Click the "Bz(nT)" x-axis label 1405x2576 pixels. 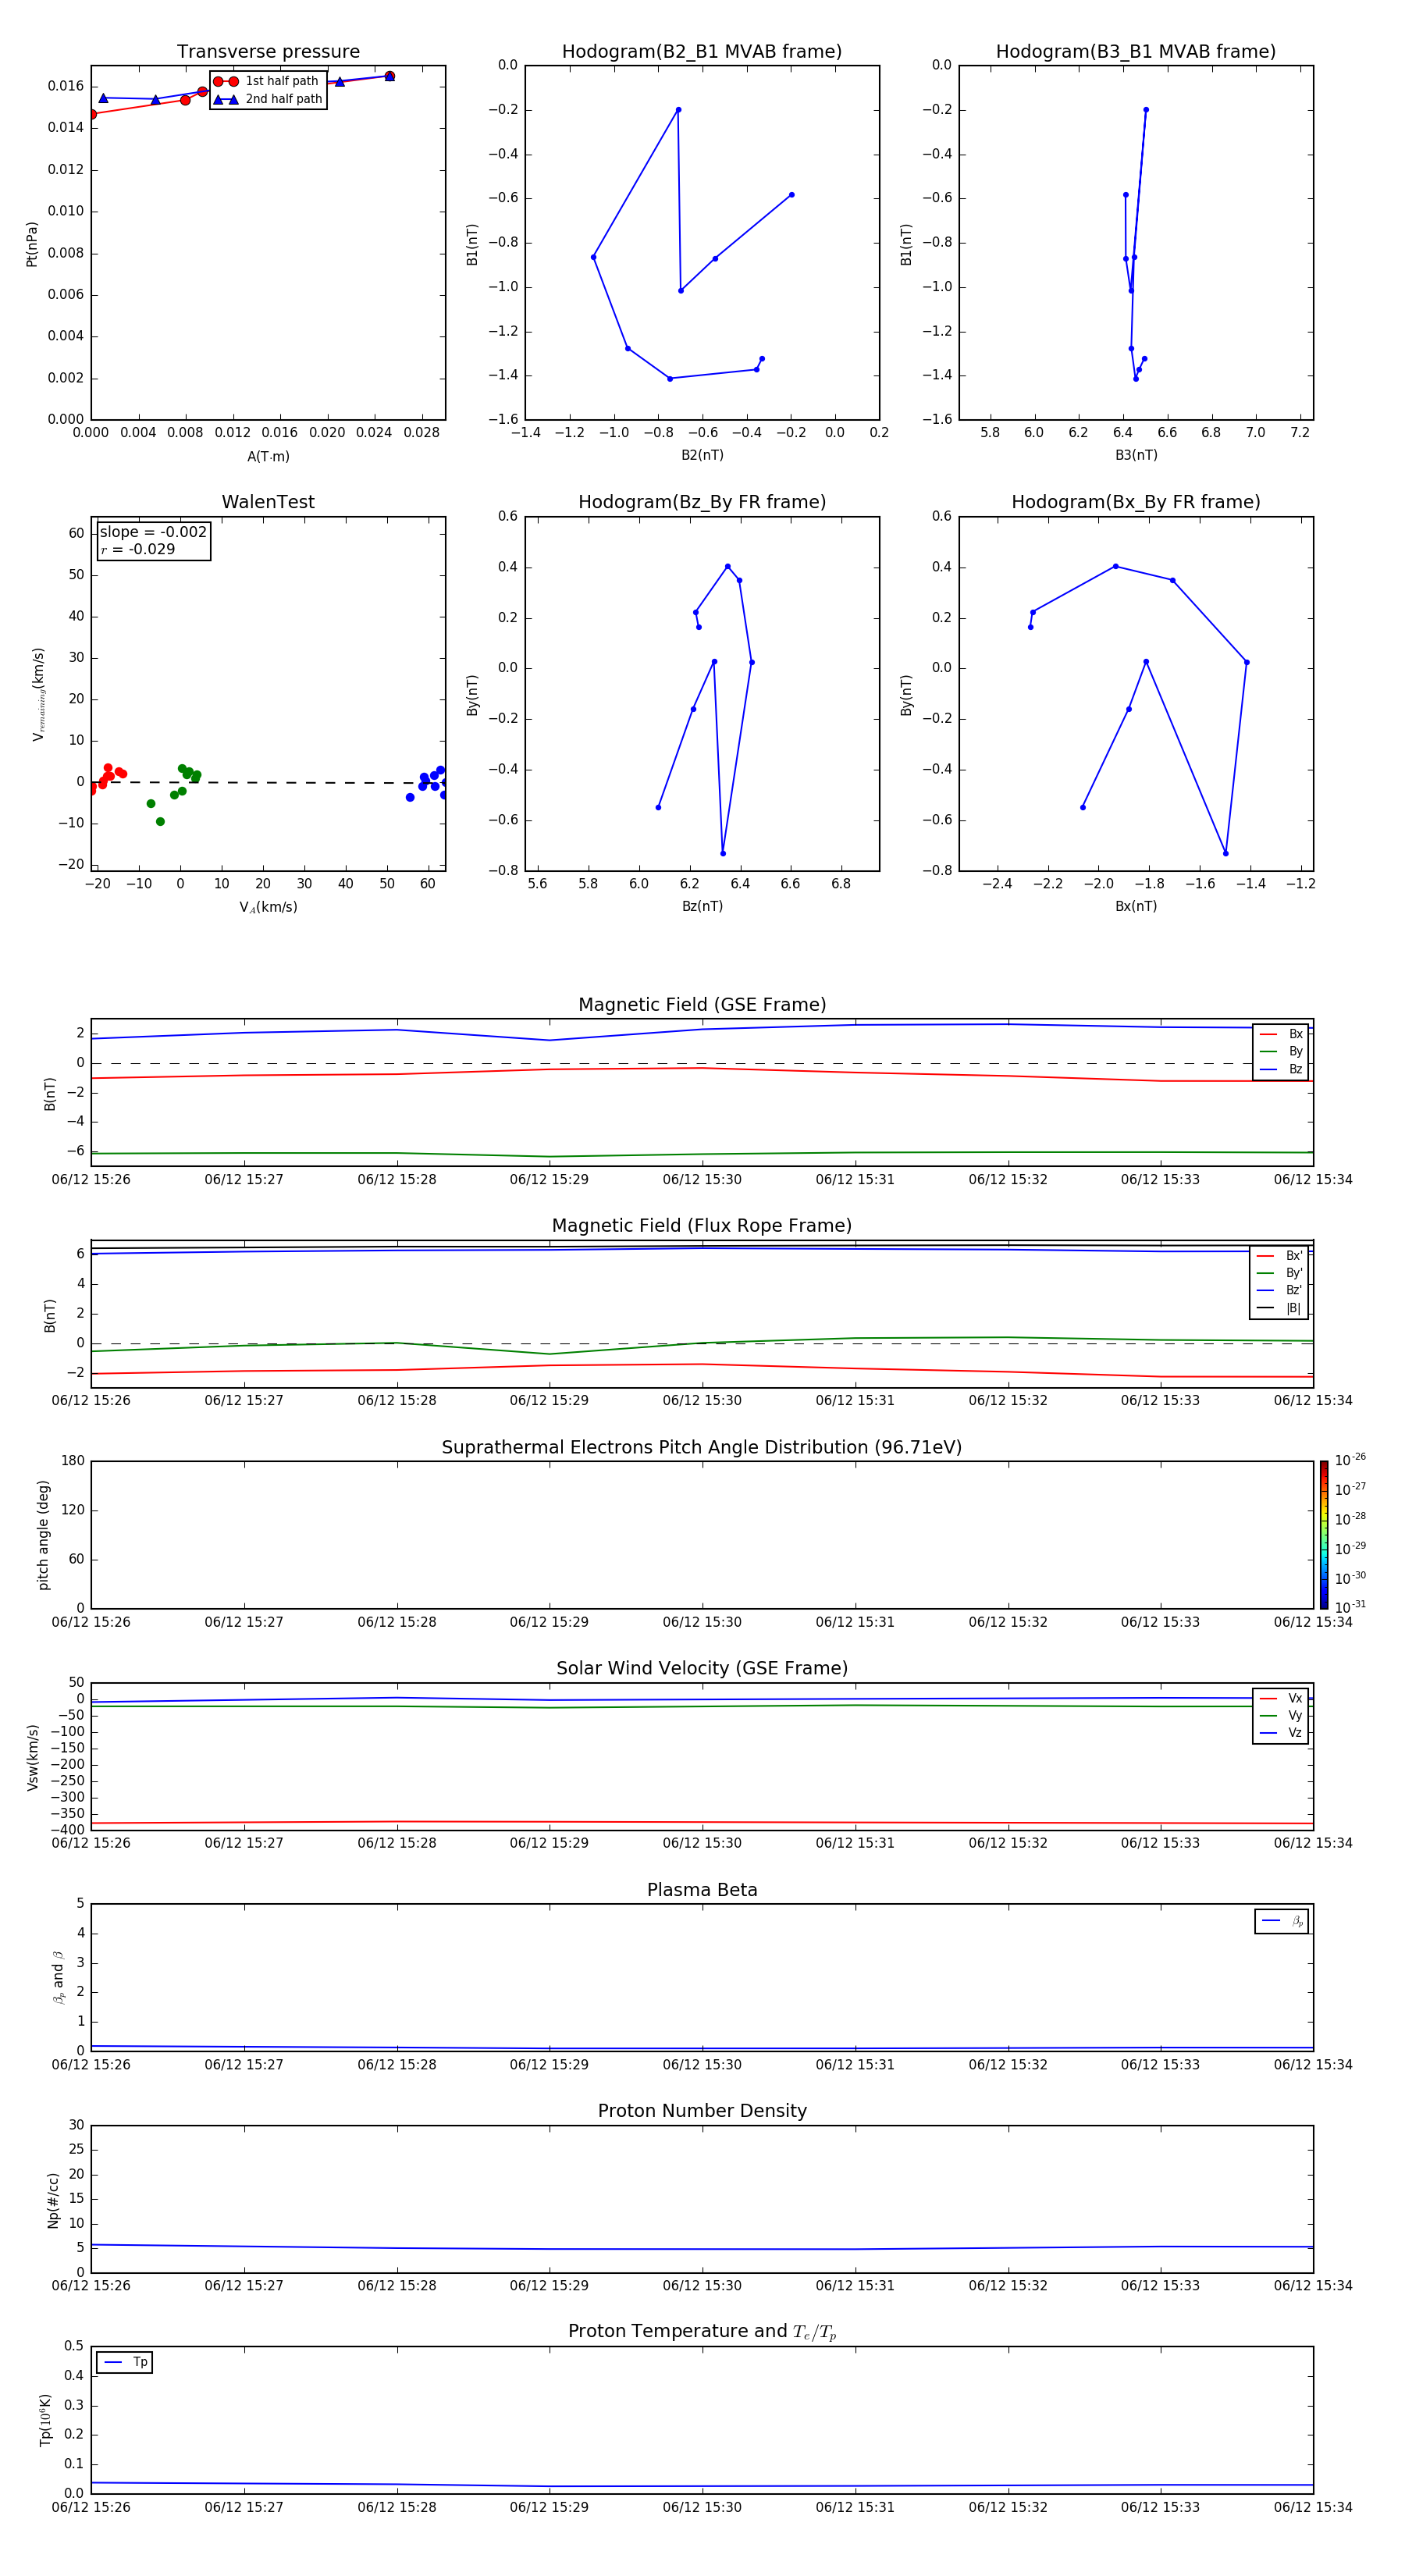pyautogui.click(x=702, y=906)
